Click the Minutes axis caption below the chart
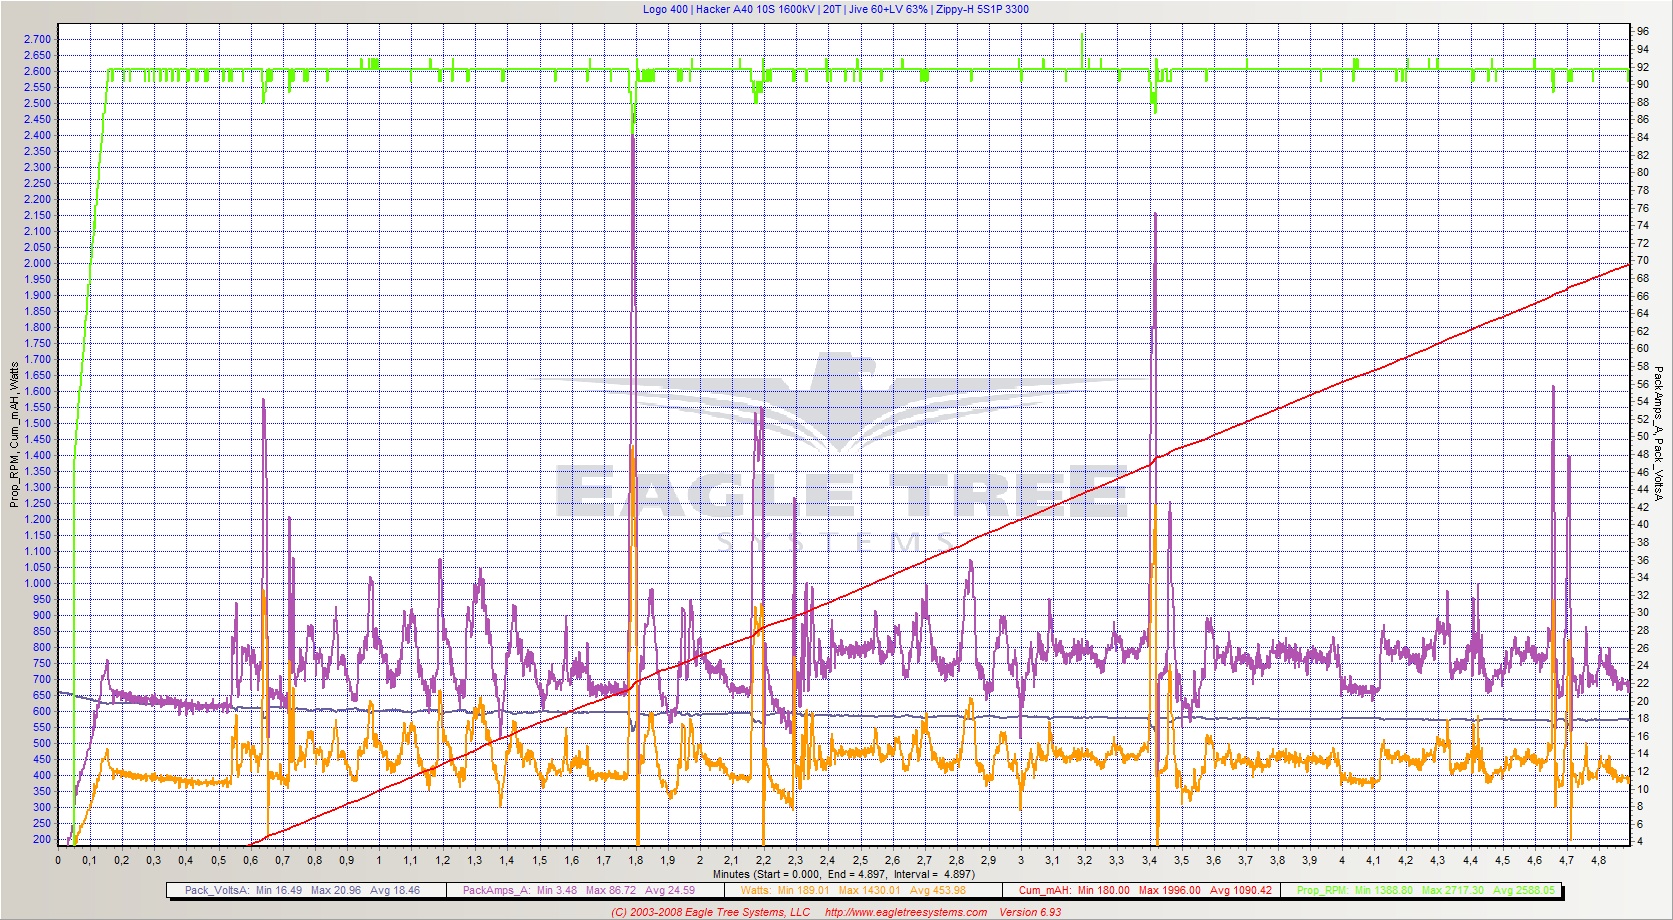1673x920 pixels. (x=843, y=874)
